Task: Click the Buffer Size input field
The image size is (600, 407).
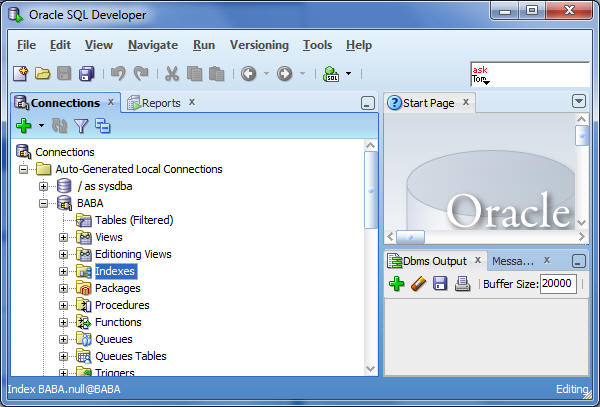Action: 558,284
